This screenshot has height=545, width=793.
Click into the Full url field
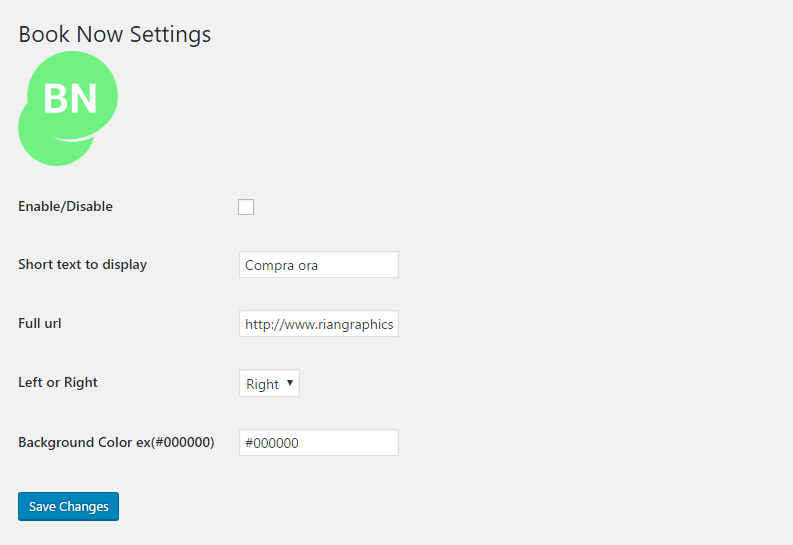click(x=319, y=324)
